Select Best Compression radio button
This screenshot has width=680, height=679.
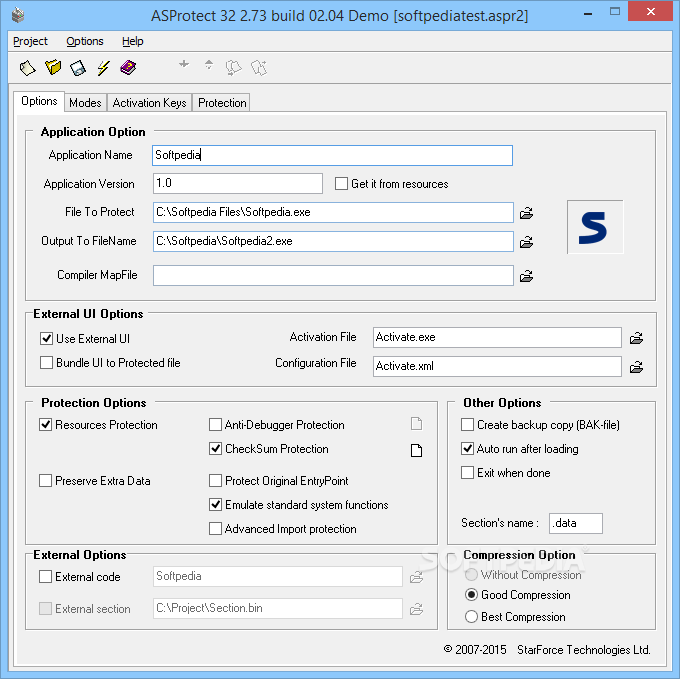(x=471, y=617)
